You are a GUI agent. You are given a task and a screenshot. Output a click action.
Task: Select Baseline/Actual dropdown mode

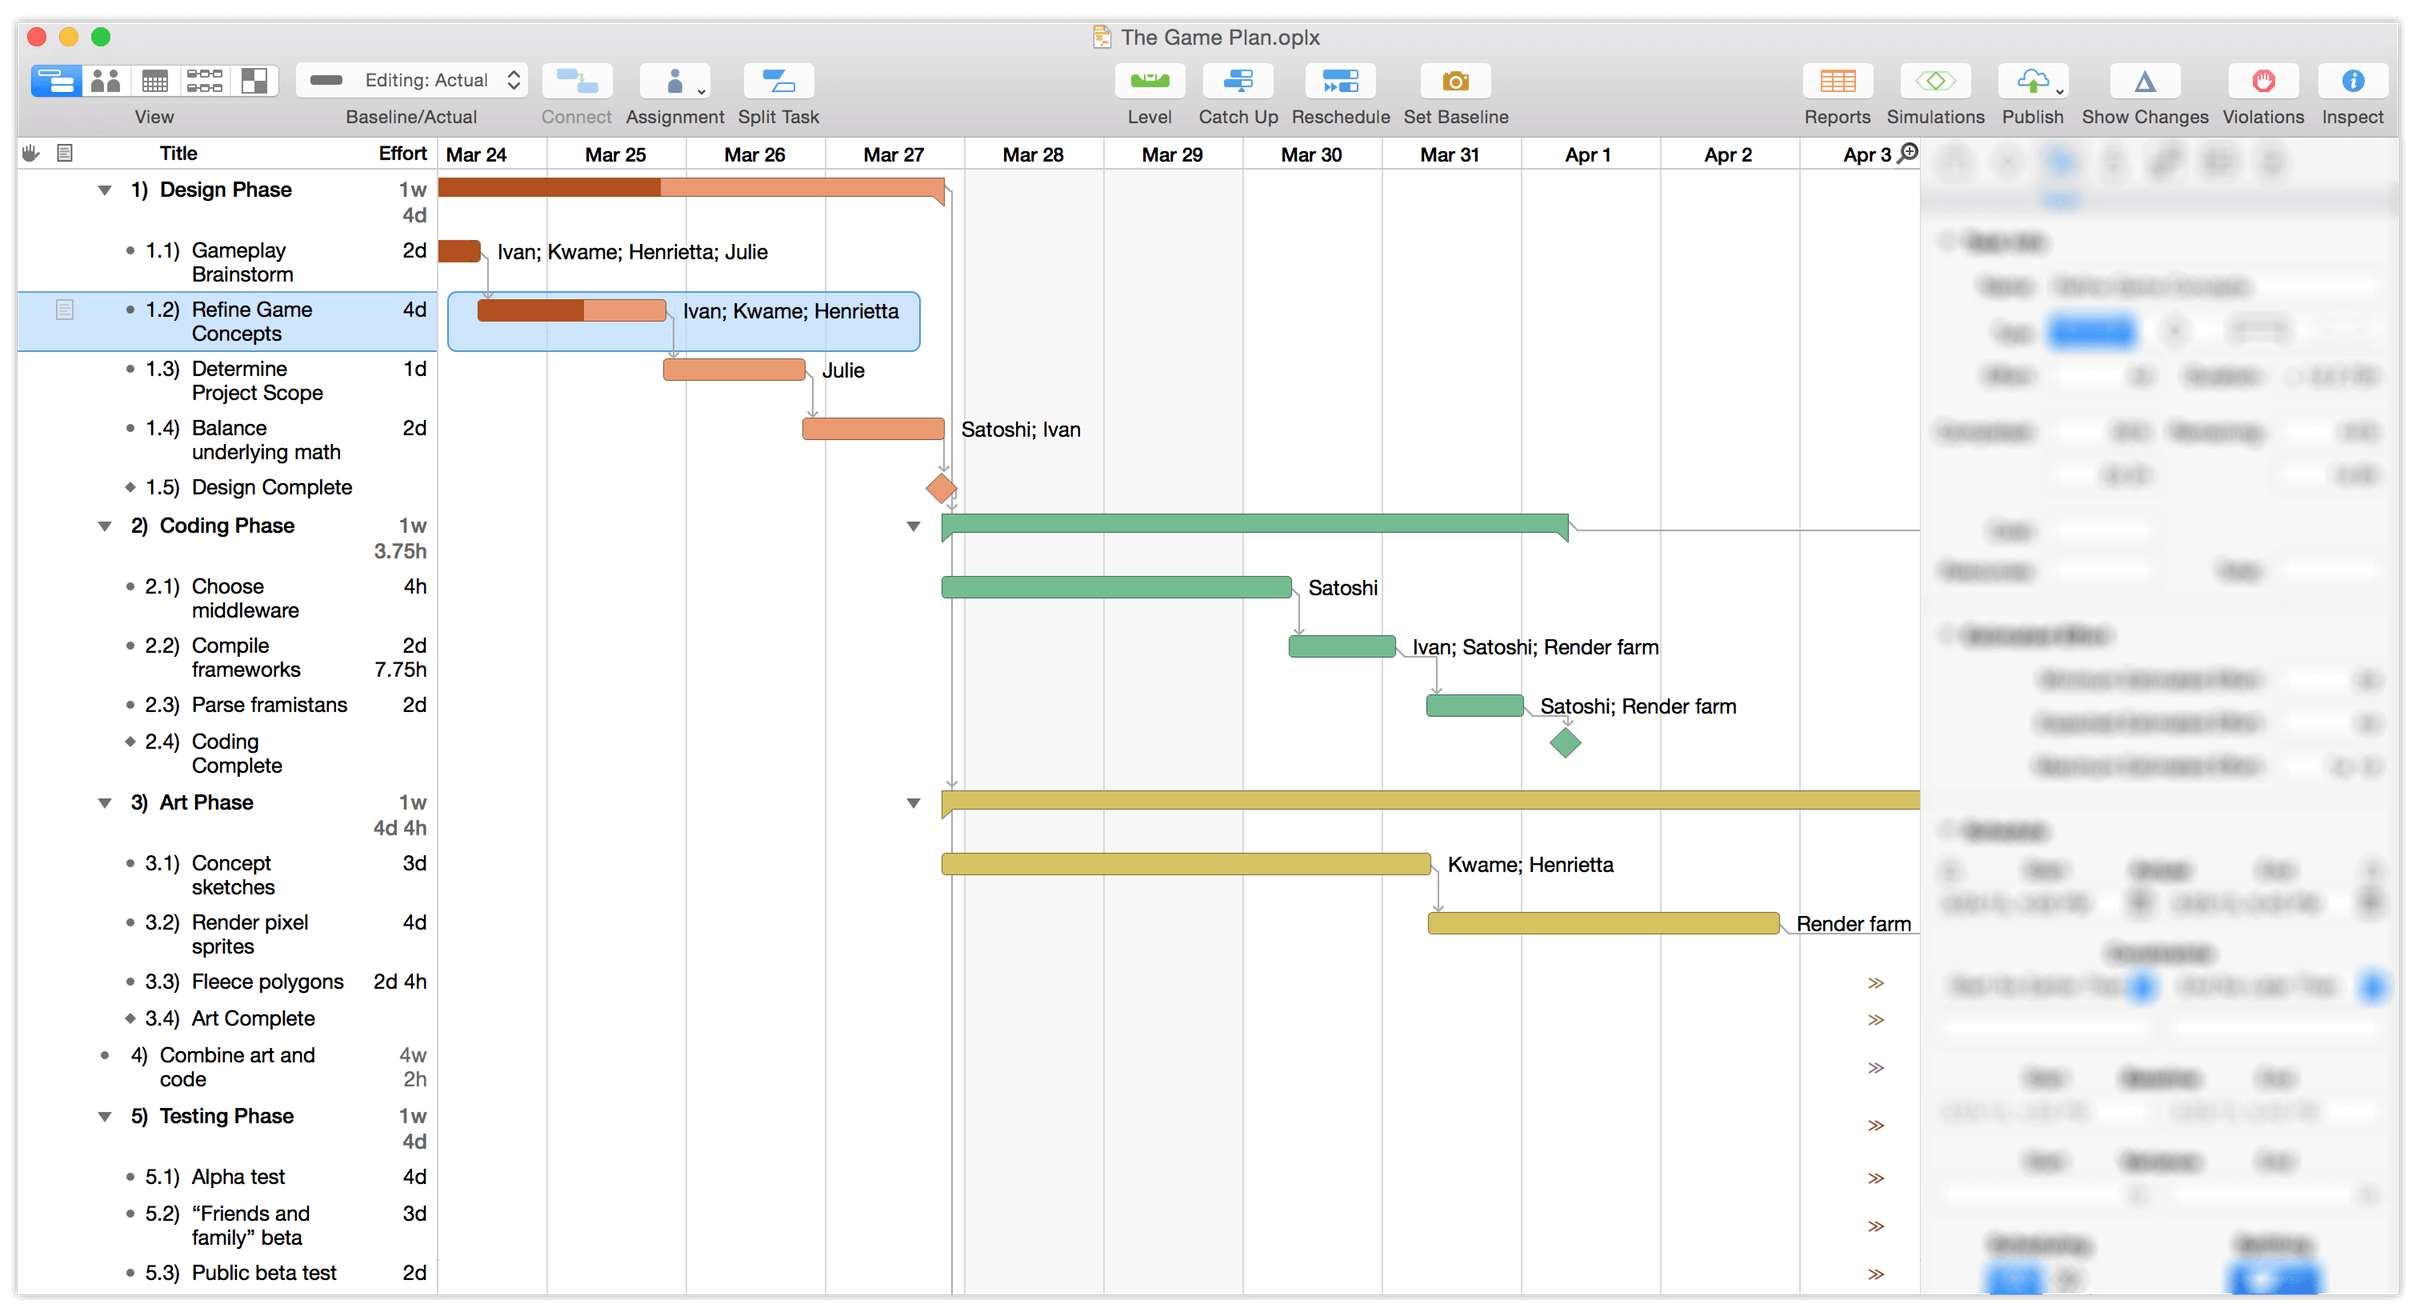point(416,86)
